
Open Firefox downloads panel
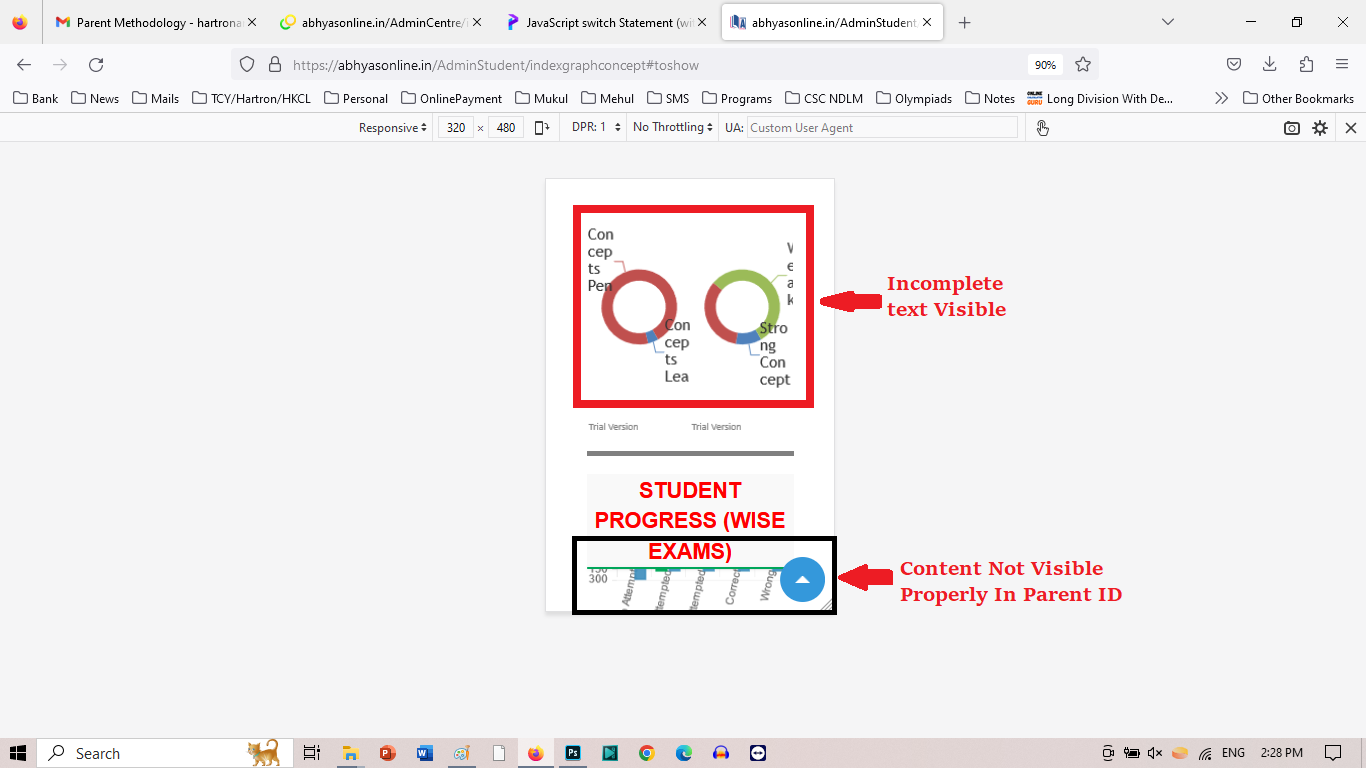tap(1269, 64)
